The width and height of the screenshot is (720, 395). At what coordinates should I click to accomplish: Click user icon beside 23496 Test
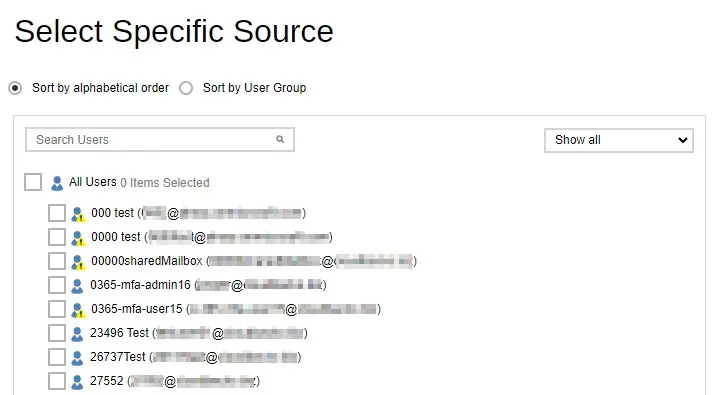tap(77, 334)
